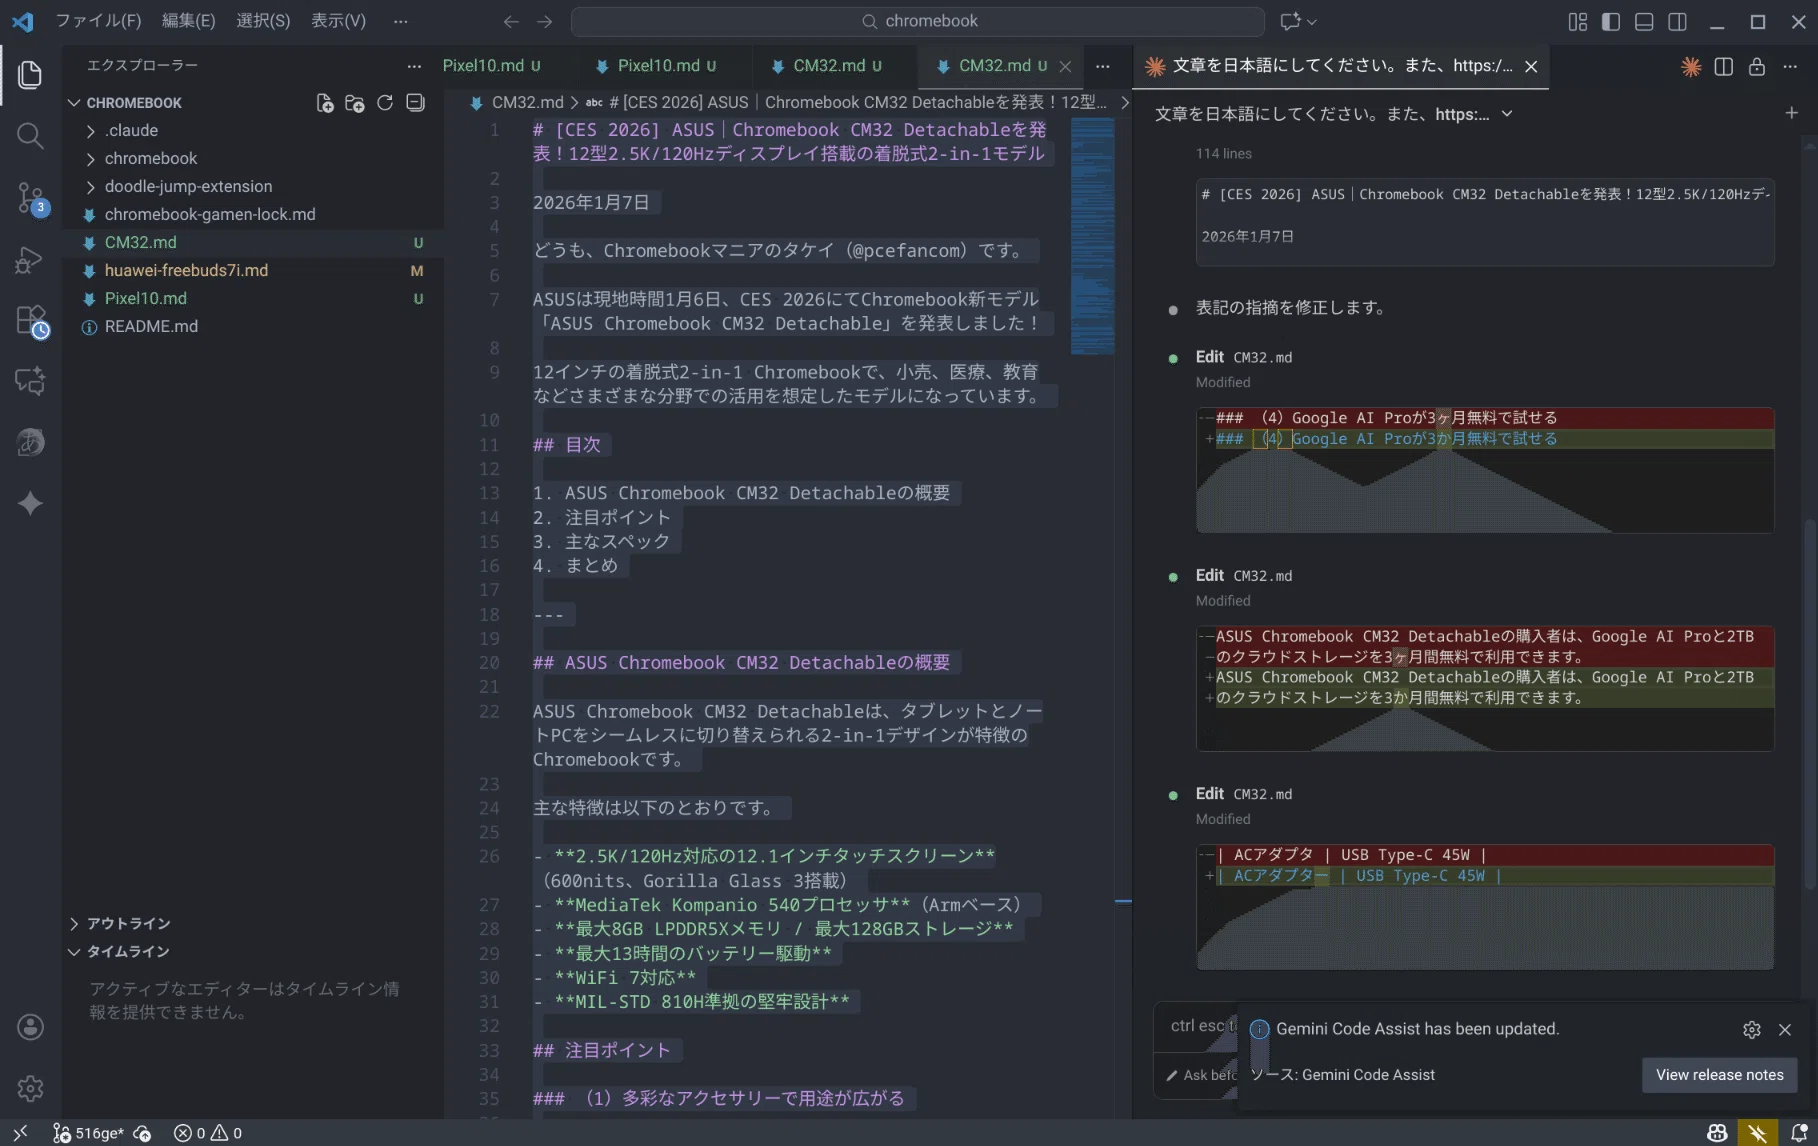Click the highlighted status bar icon beside the bell

click(x=1757, y=1133)
